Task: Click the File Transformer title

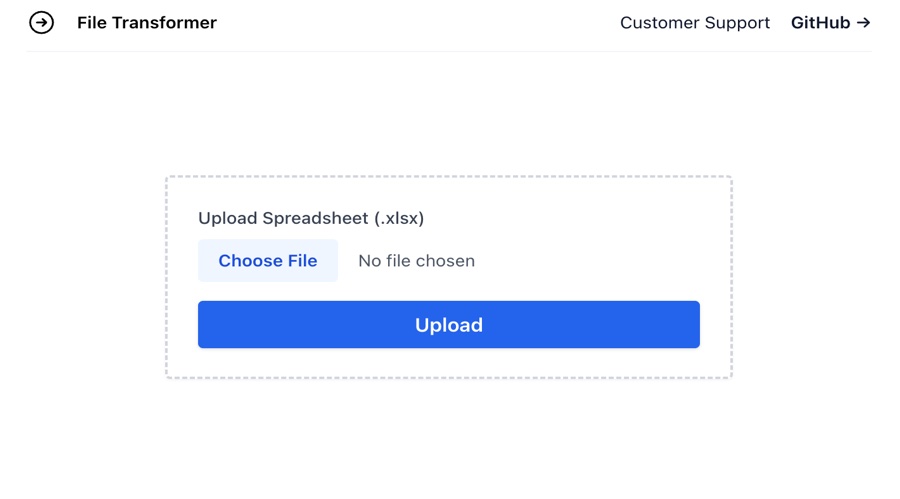Action: pos(147,22)
